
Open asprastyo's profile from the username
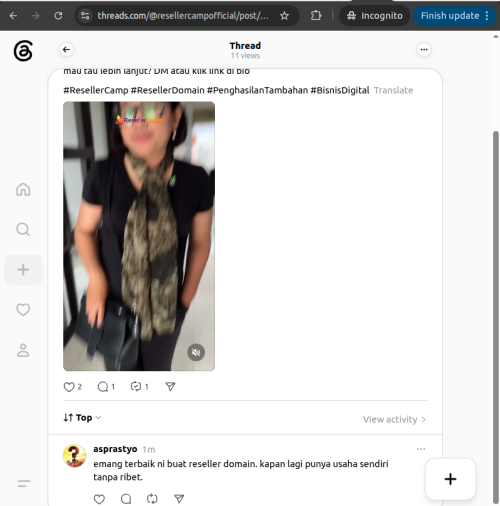pos(115,449)
